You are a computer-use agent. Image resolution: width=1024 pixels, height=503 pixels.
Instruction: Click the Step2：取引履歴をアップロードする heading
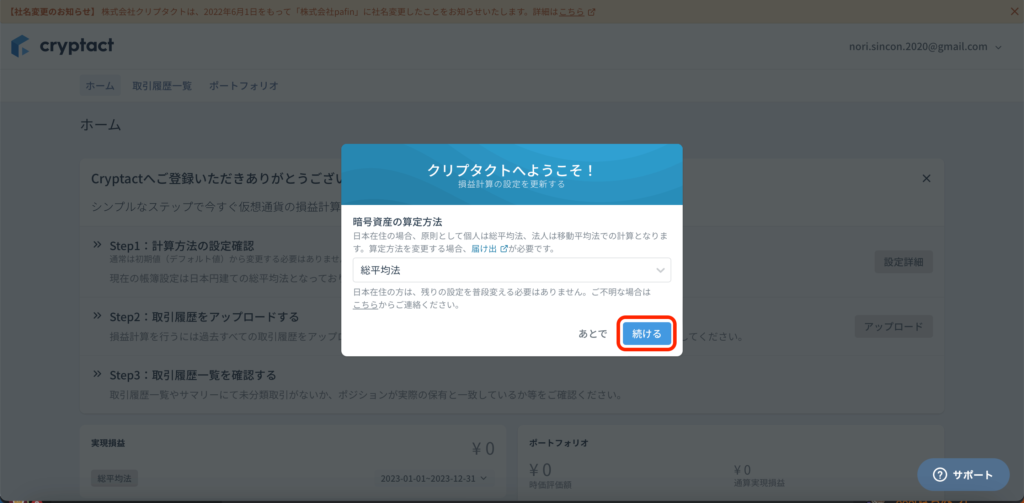pyautogui.click(x=204, y=317)
